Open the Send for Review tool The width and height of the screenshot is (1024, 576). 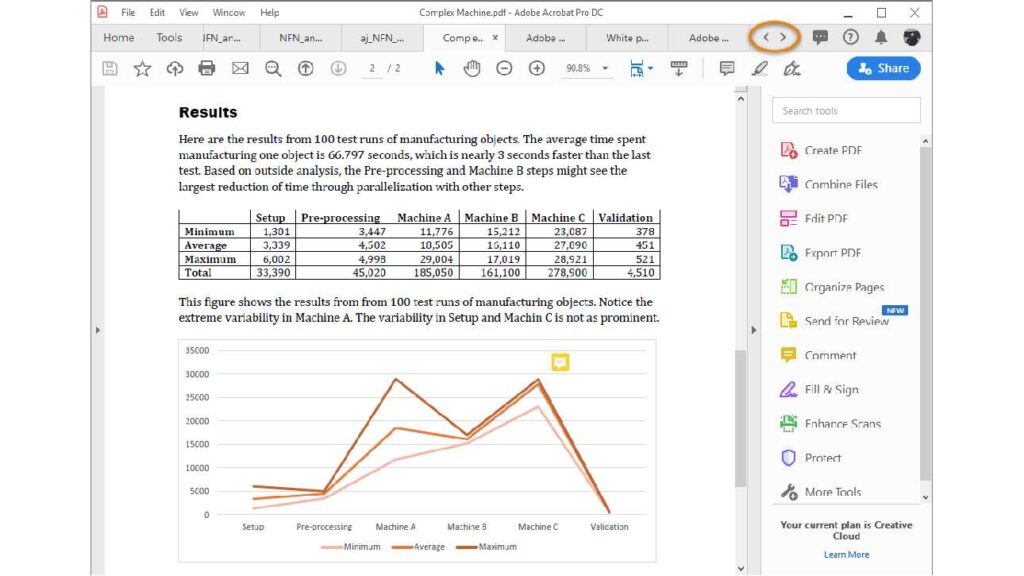point(835,321)
